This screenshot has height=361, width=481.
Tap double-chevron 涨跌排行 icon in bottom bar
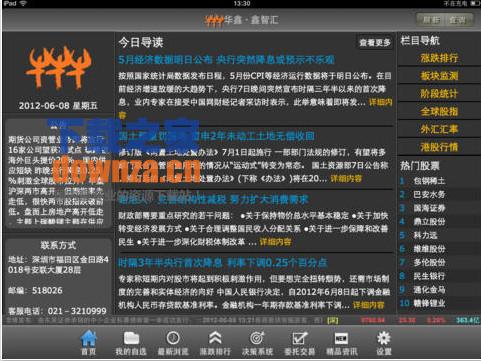[x=215, y=338]
